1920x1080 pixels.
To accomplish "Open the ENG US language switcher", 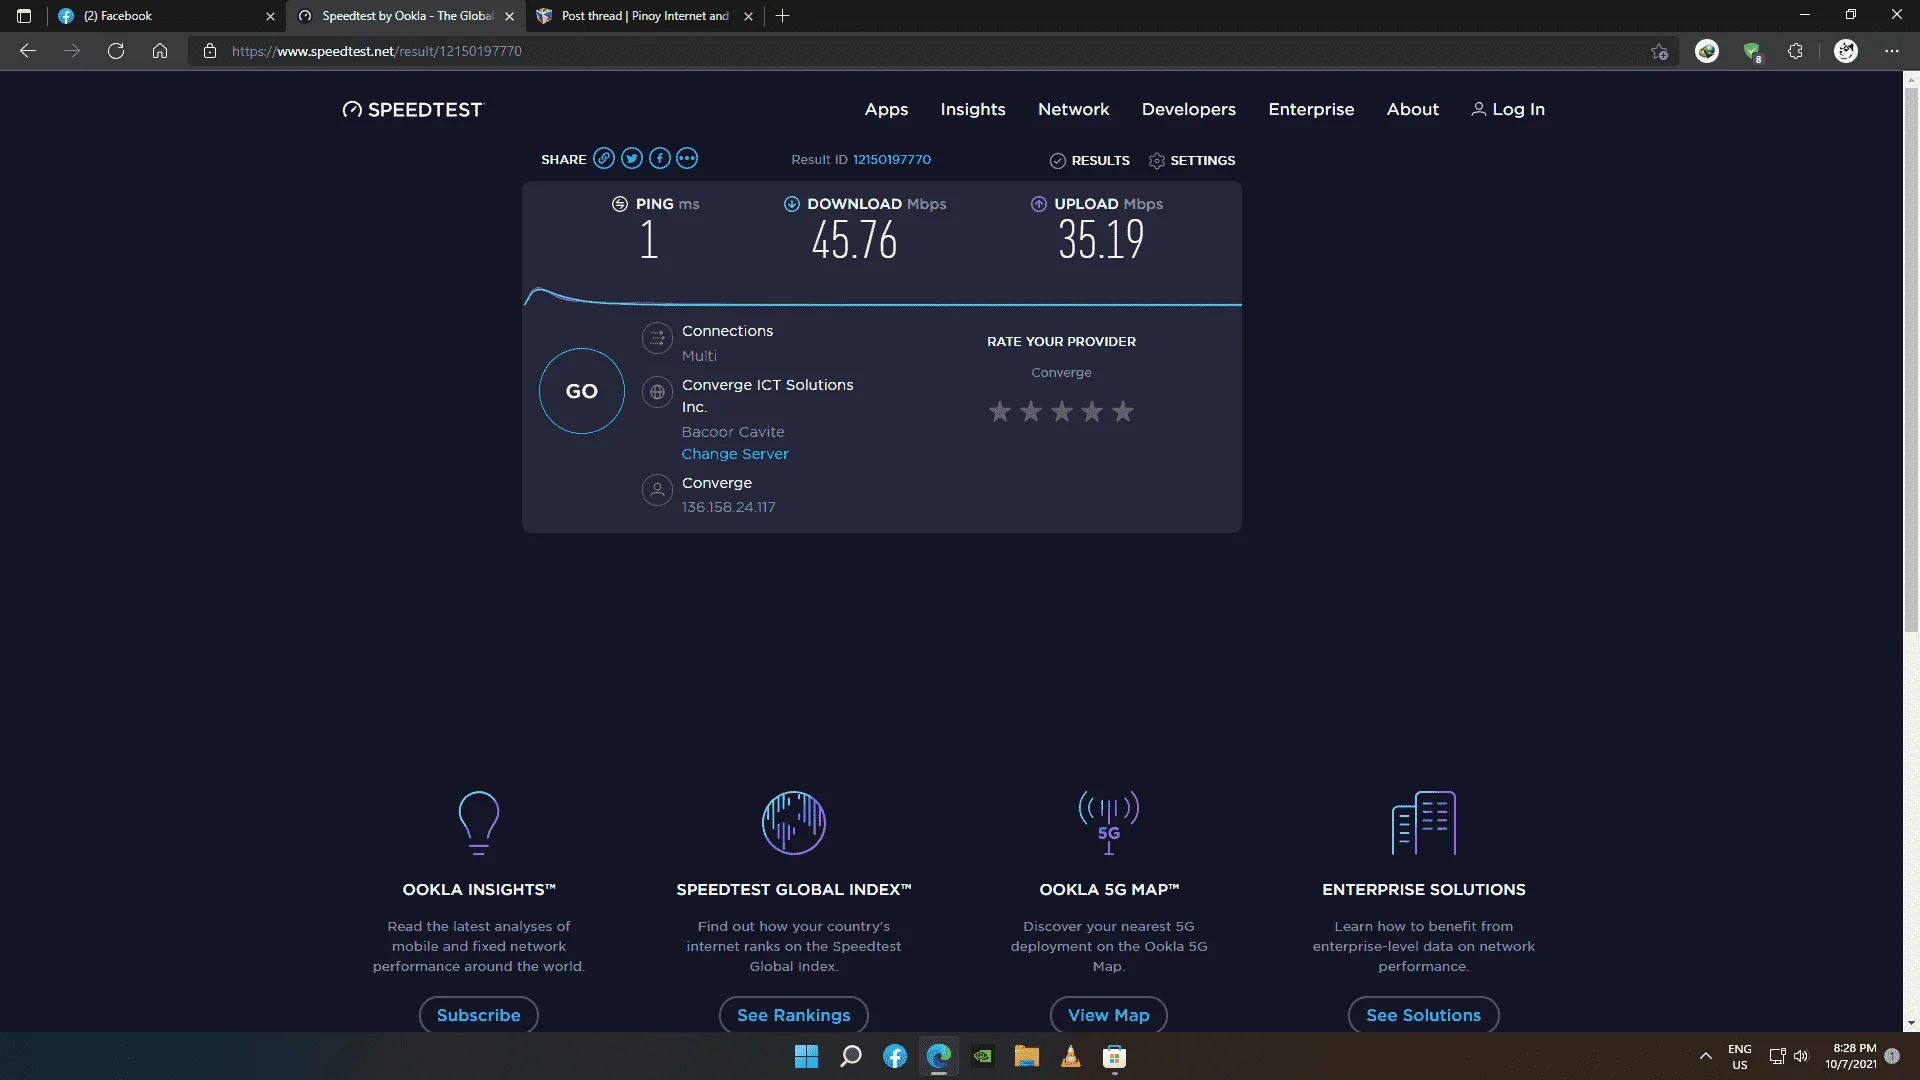I will [x=1739, y=1056].
